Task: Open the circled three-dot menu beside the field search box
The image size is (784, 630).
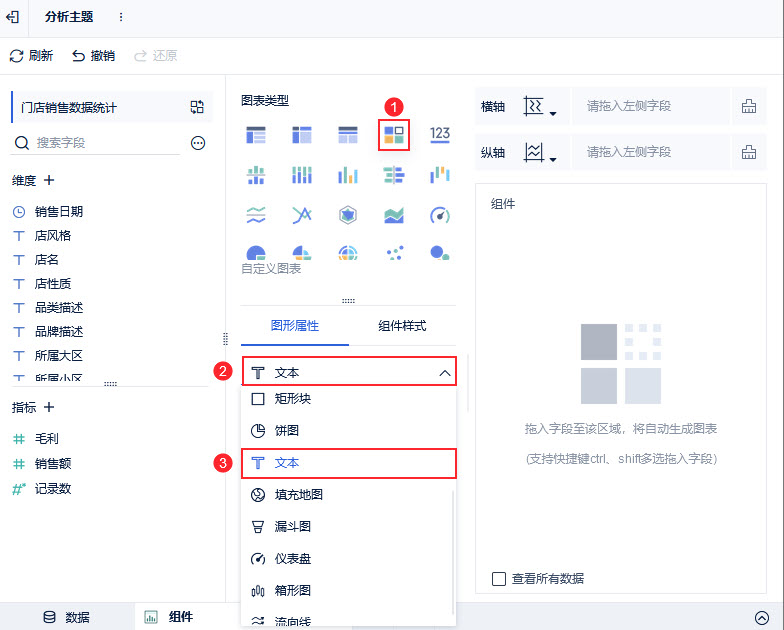Action: pyautogui.click(x=198, y=144)
